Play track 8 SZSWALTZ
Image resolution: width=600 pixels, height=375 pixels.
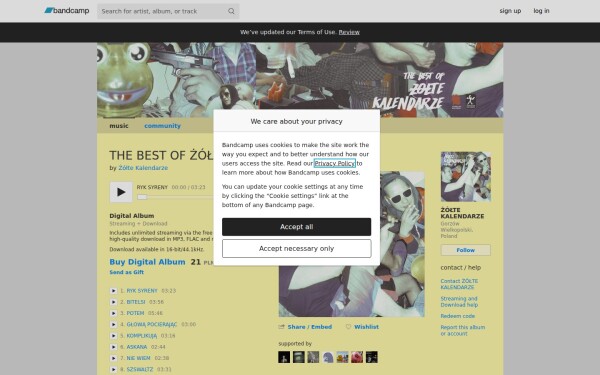click(113, 369)
